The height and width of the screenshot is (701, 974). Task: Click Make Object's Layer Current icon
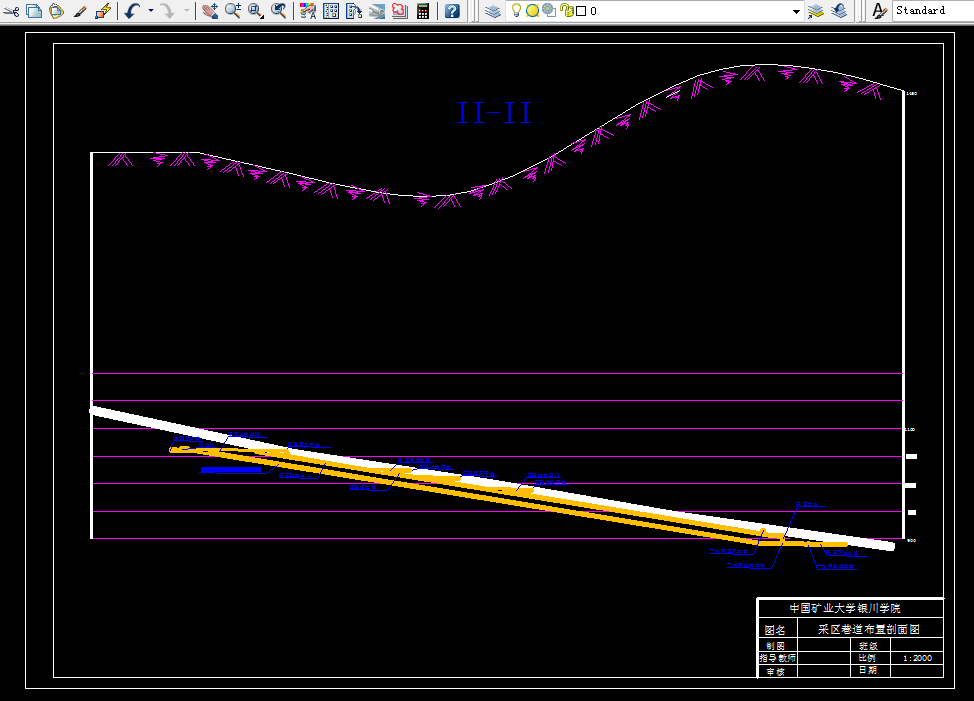816,11
